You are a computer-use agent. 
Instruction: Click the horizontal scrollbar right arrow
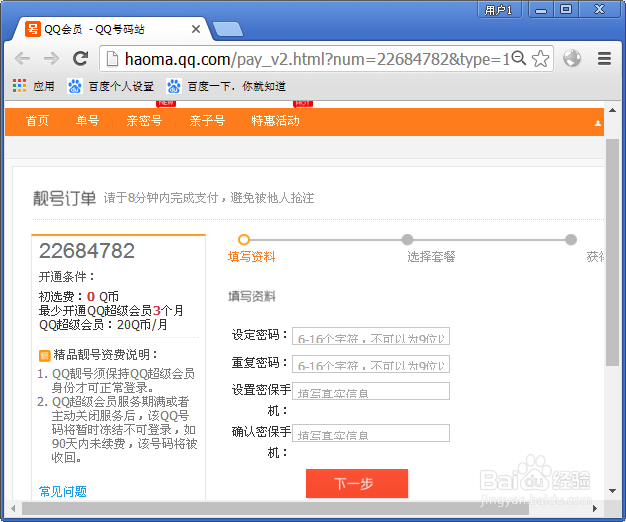coord(595,508)
